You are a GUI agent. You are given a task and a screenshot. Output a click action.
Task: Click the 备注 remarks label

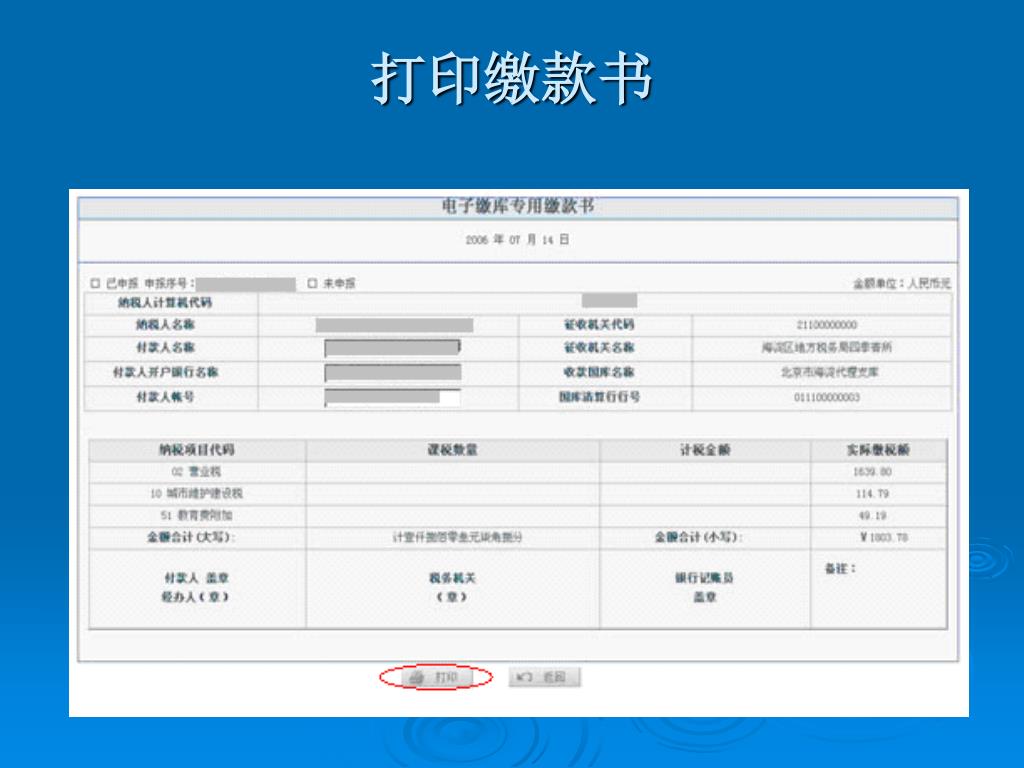coord(840,569)
